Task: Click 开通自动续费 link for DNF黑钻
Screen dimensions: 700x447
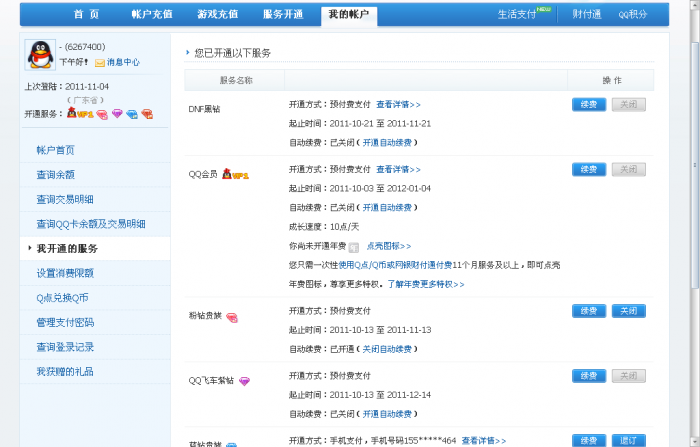Action: (x=387, y=143)
